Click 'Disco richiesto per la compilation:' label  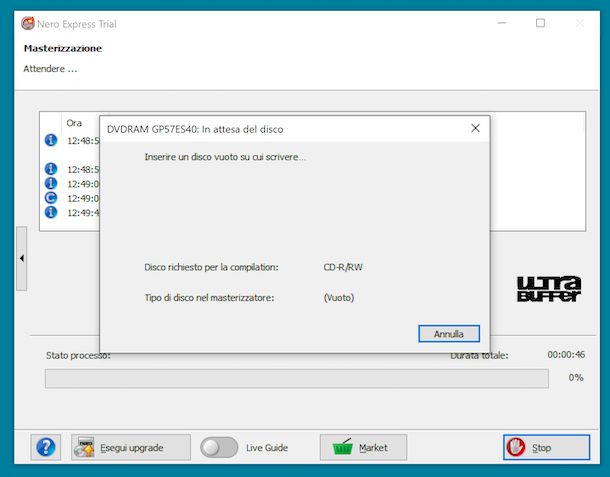click(211, 267)
